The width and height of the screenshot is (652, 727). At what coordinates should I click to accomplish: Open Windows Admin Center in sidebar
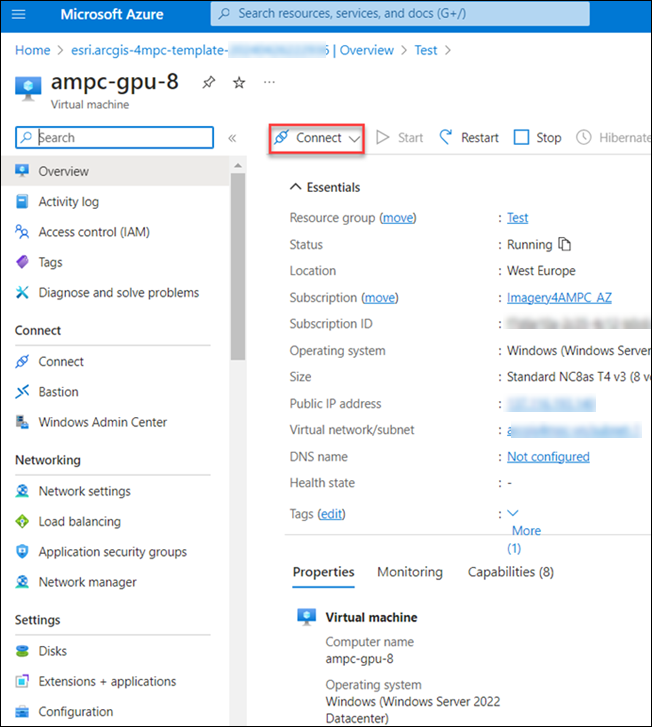click(x=102, y=422)
